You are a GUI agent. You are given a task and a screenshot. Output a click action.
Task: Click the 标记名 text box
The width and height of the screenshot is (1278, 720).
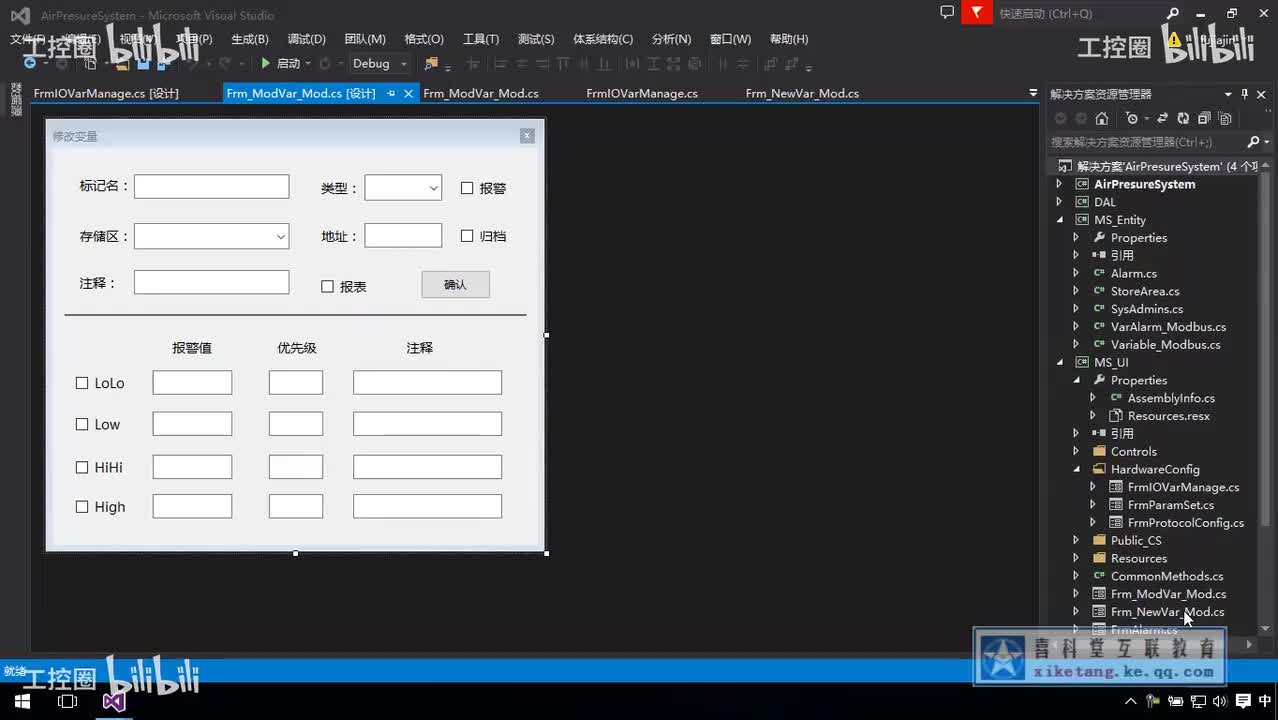tap(211, 187)
